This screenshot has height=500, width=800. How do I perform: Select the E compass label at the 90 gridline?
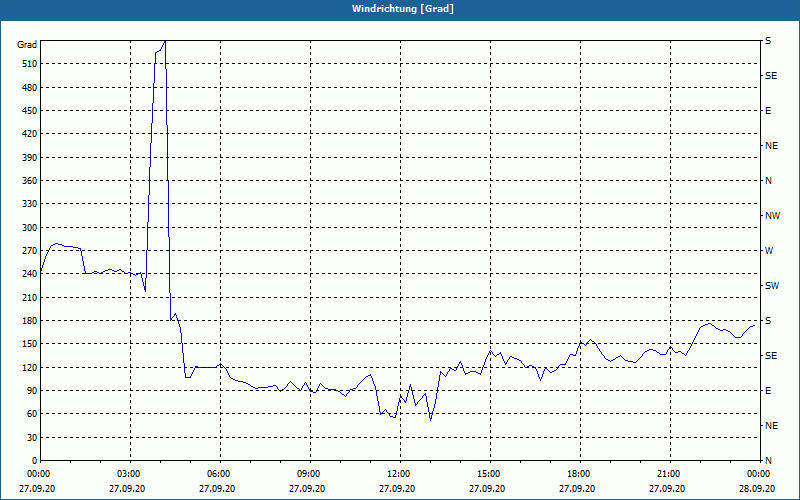(768, 391)
